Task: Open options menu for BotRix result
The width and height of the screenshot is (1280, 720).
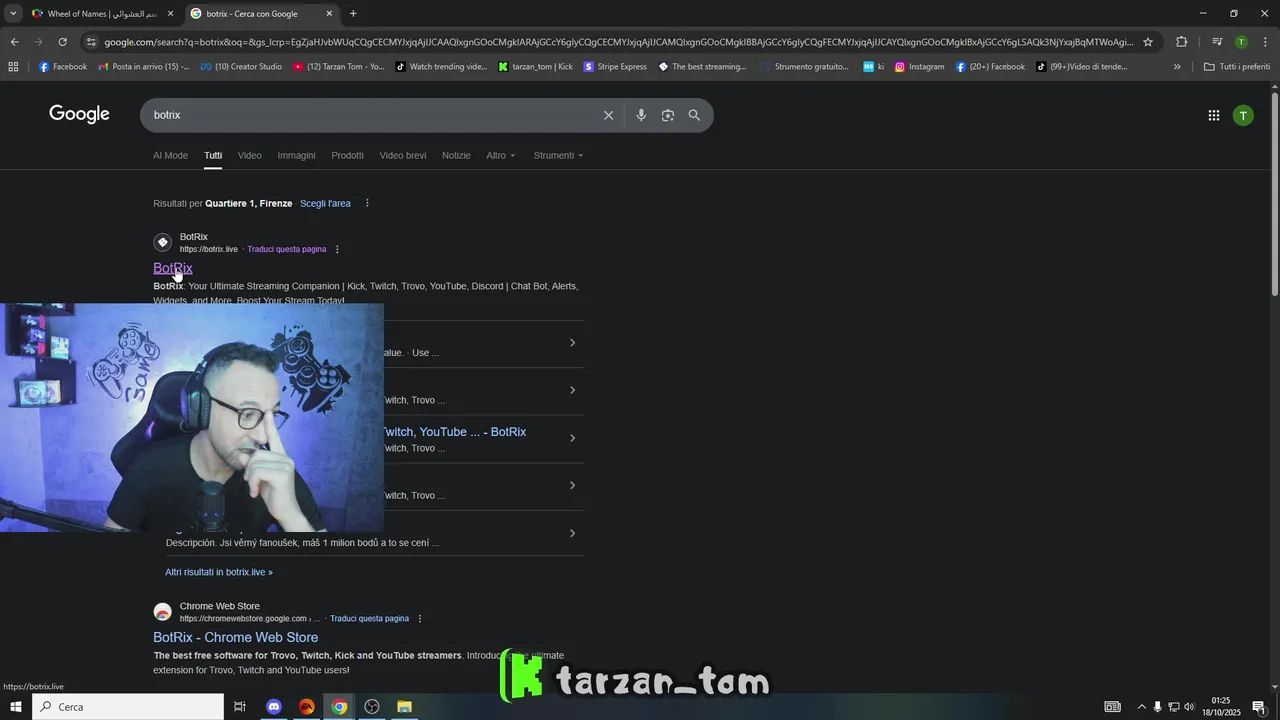Action: [x=337, y=249]
